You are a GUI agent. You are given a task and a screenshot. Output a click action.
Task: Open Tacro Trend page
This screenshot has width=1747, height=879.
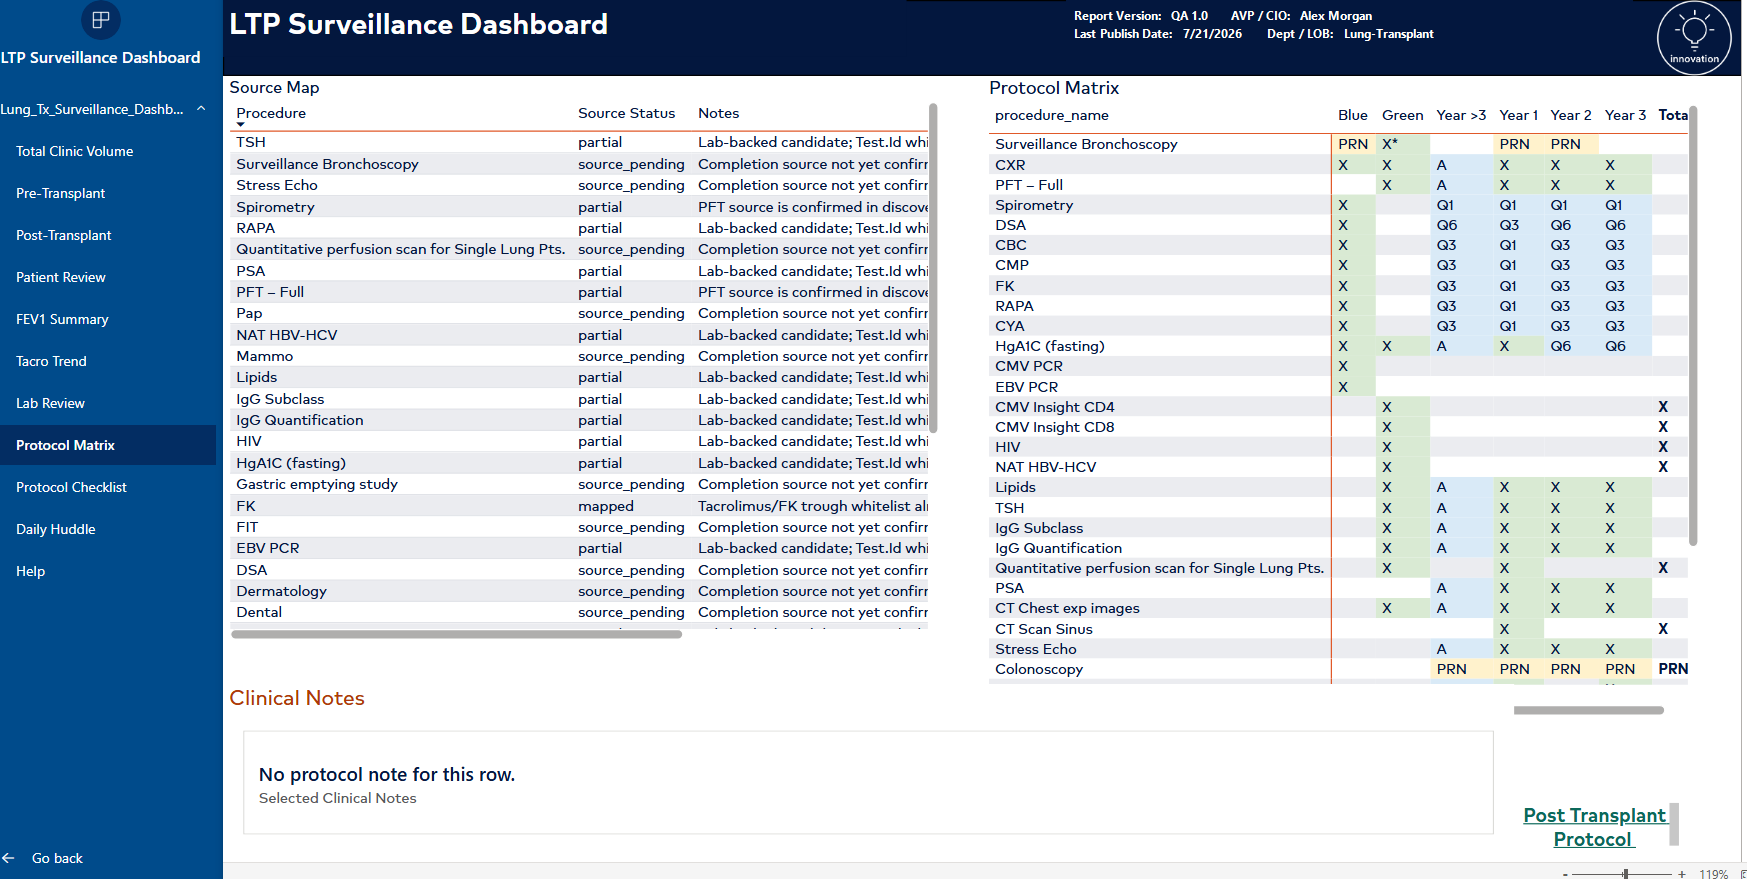click(x=108, y=361)
